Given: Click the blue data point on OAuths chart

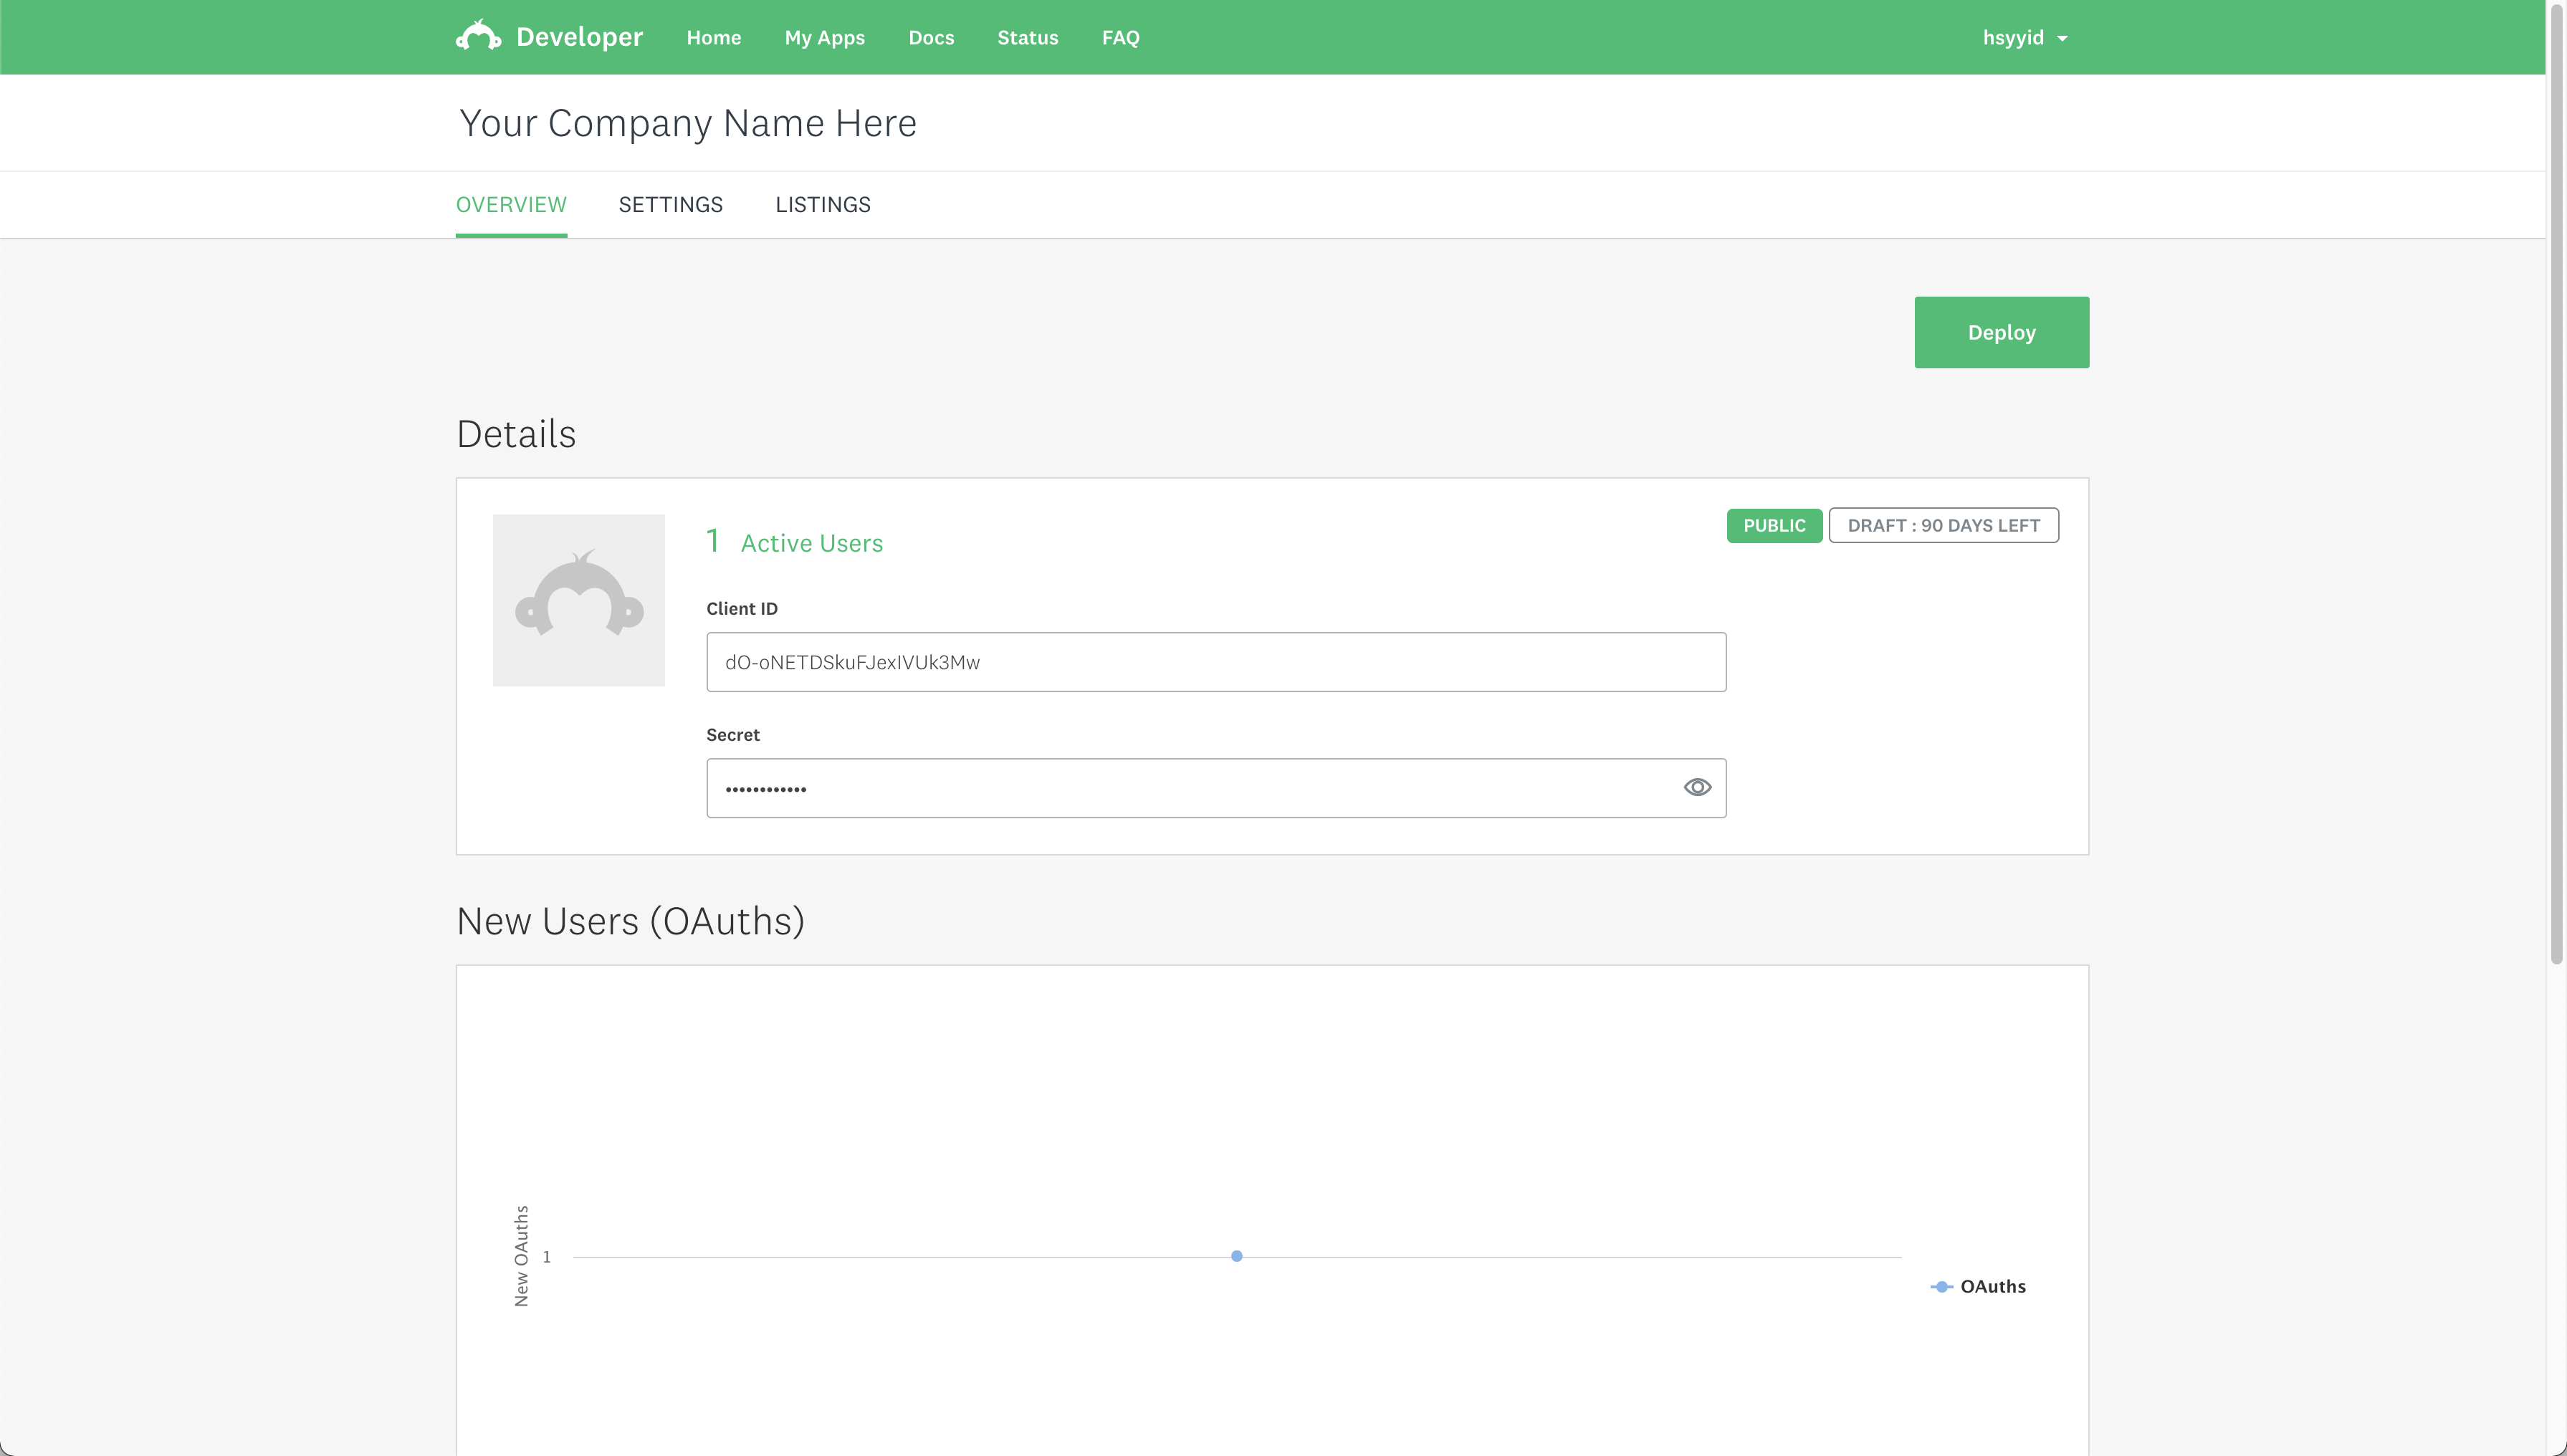Looking at the screenshot, I should [1236, 1256].
